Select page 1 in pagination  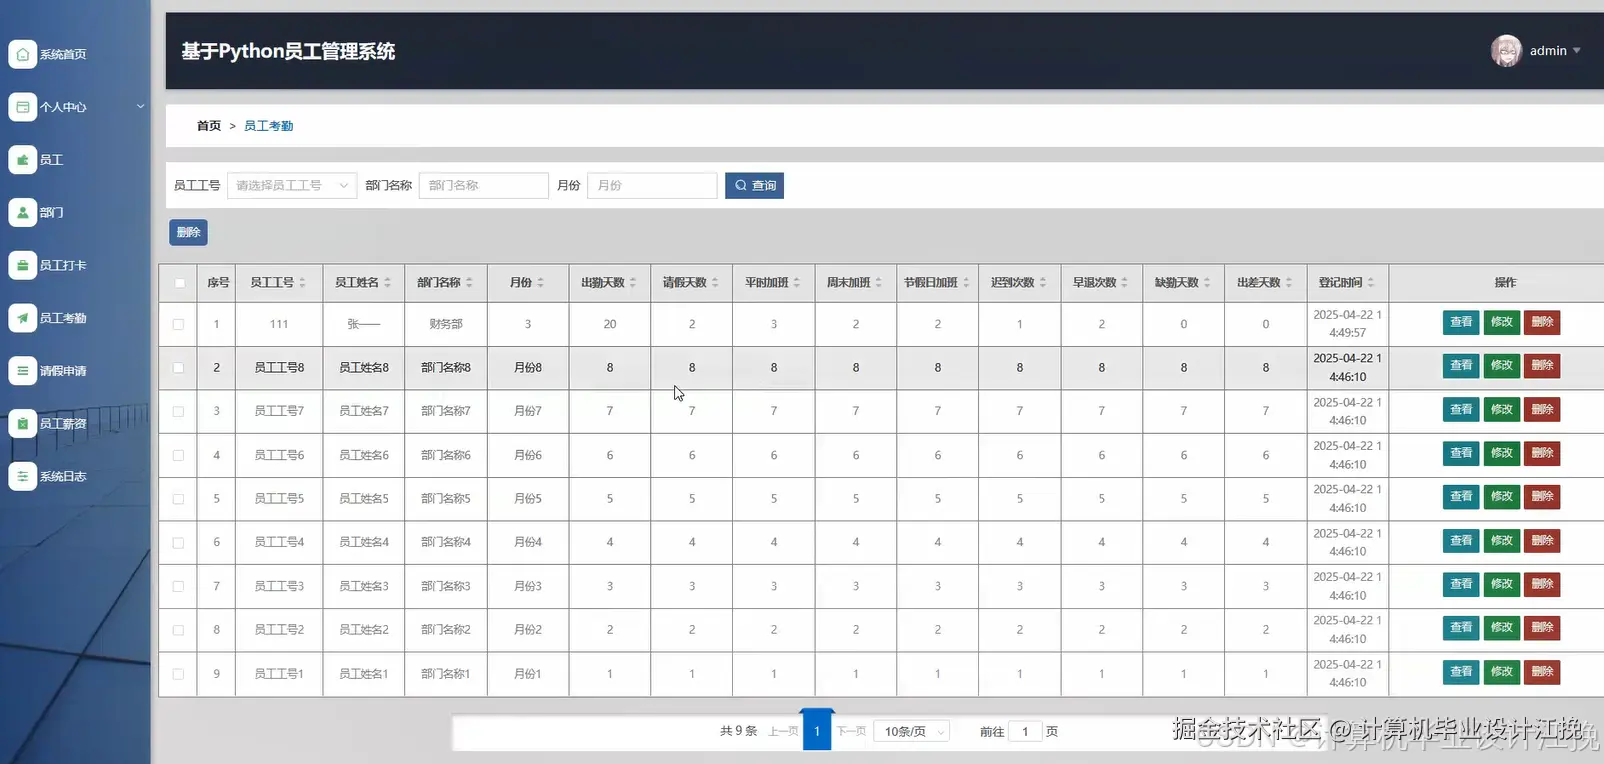[817, 731]
